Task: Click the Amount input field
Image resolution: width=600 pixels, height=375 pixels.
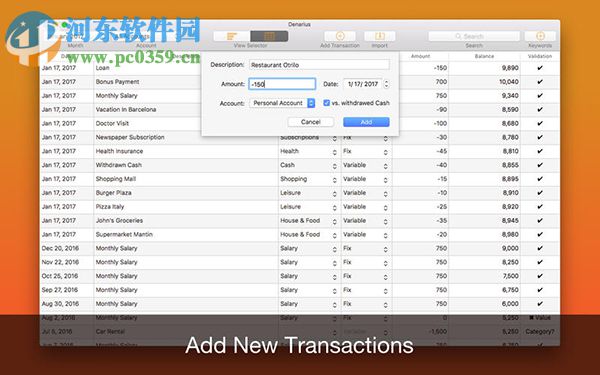Action: pyautogui.click(x=282, y=84)
